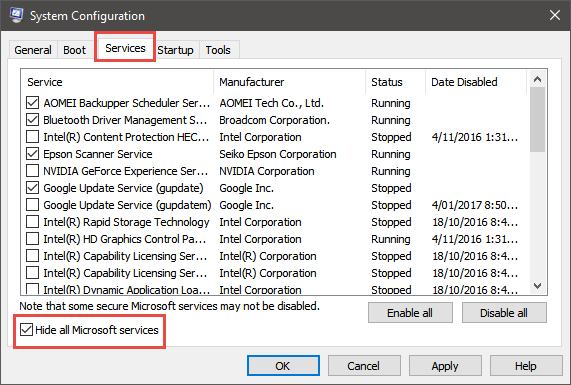Click the Cancel button
Viewport: 571px width, 385px height.
[x=364, y=366]
